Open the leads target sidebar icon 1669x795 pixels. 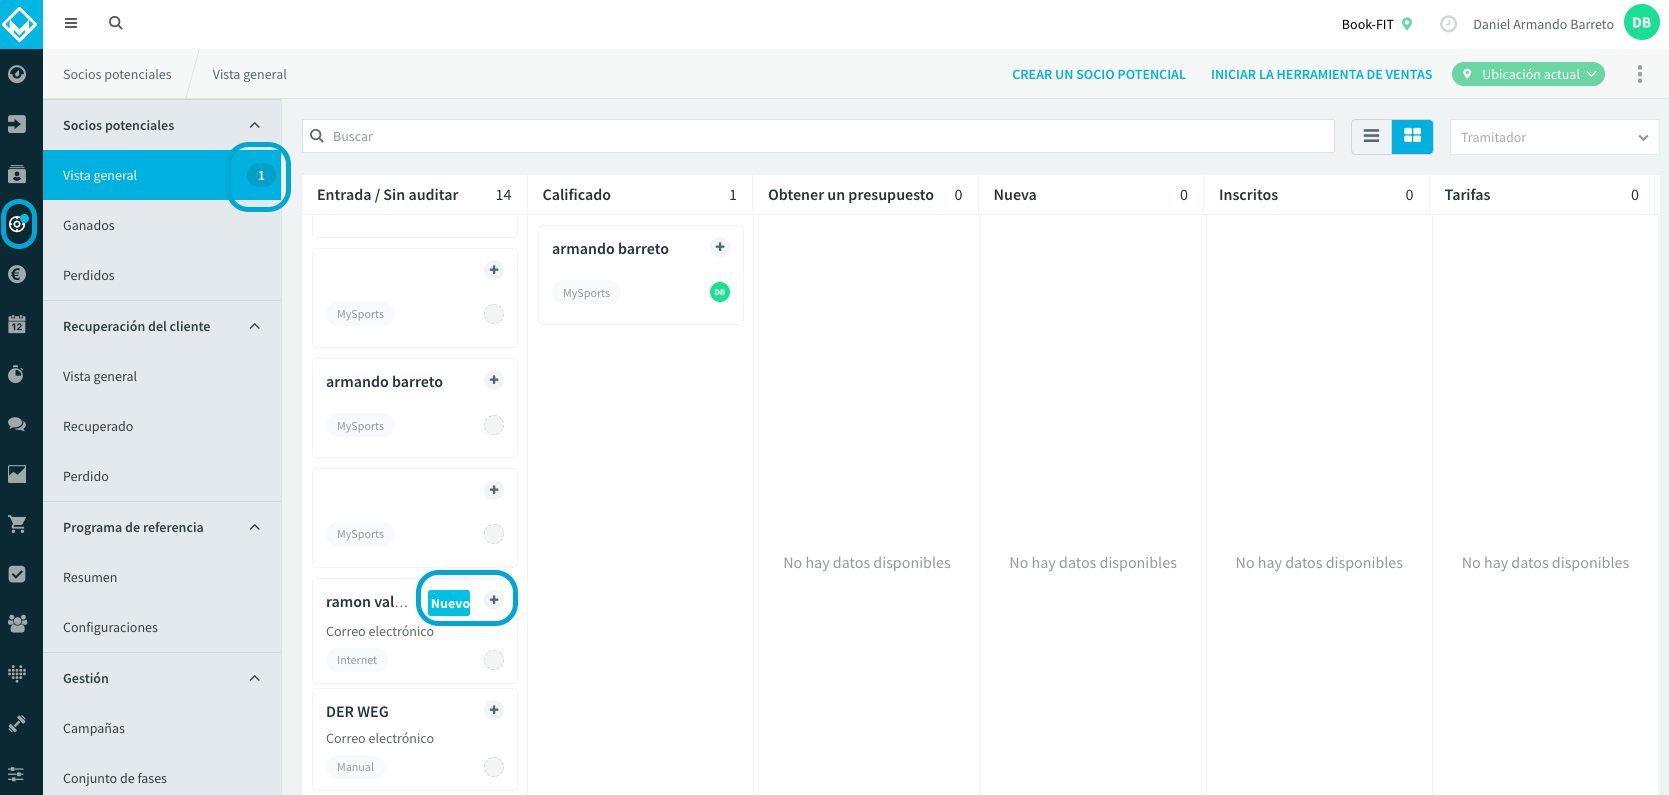point(17,224)
